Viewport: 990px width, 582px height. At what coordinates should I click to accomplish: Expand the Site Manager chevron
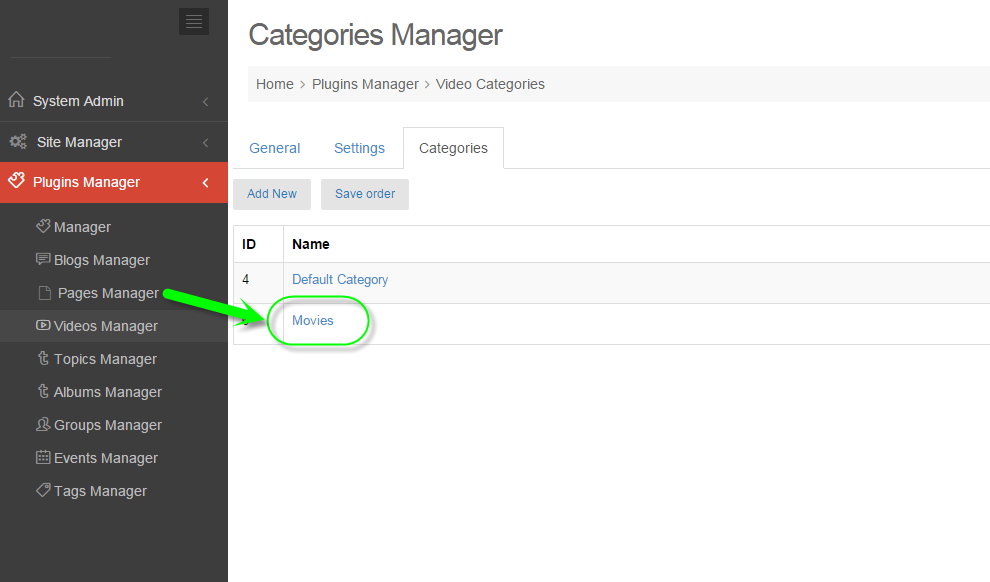(205, 142)
